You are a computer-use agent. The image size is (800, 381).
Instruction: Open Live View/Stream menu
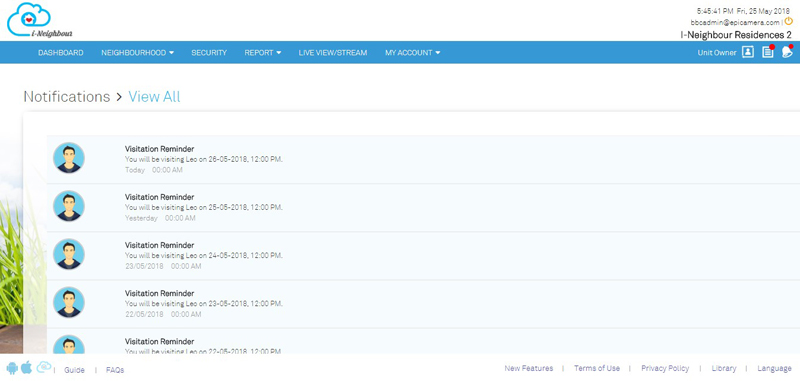333,53
